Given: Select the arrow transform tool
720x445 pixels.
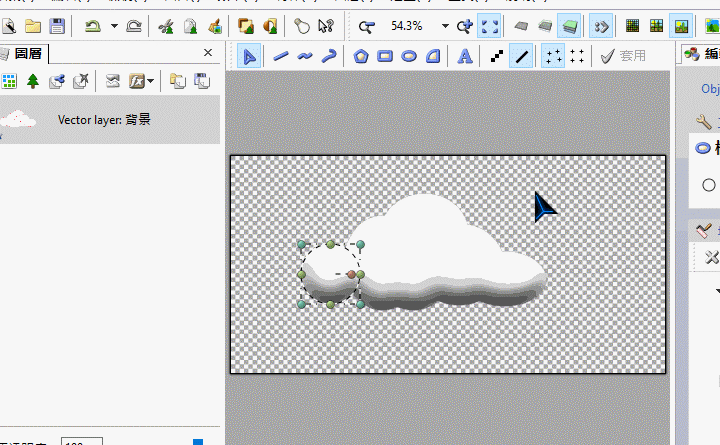Looking at the screenshot, I should pyautogui.click(x=249, y=56).
